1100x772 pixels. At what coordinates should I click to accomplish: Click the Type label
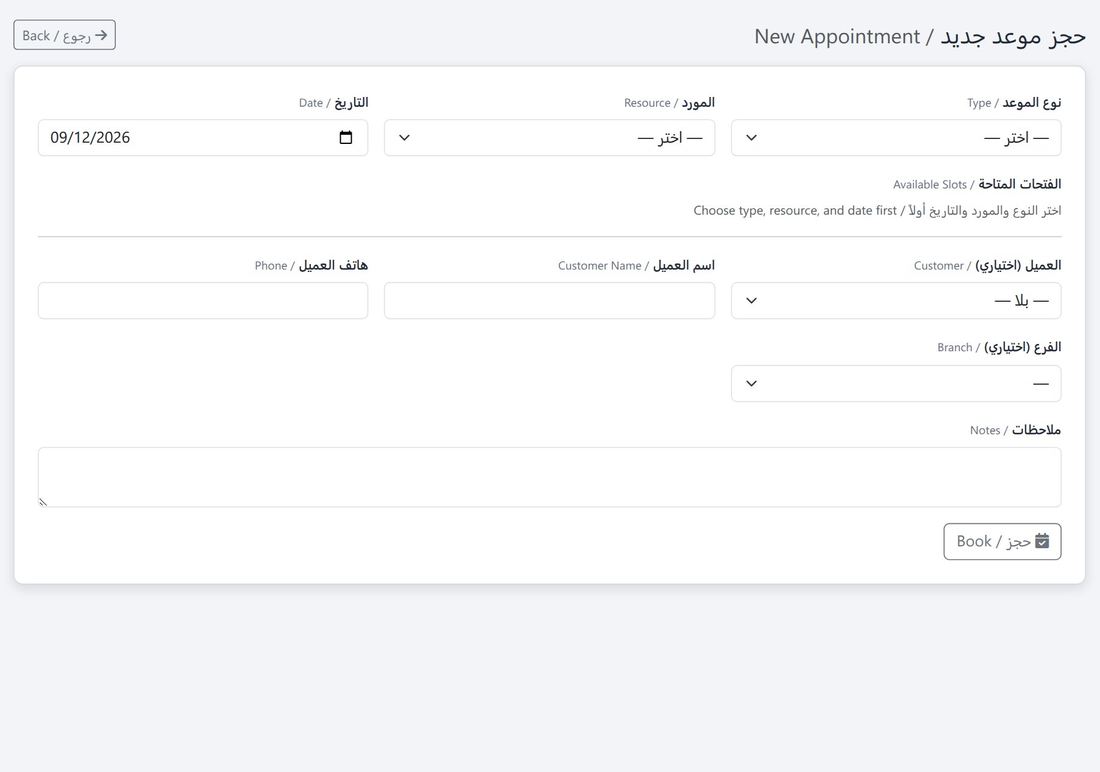(x=1014, y=102)
